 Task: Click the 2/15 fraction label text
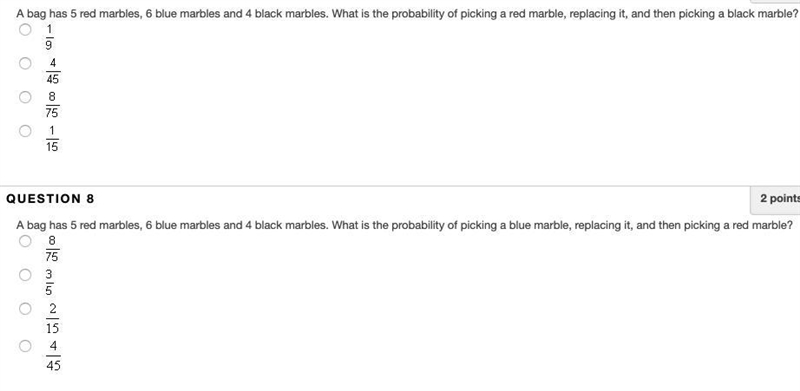[53, 317]
